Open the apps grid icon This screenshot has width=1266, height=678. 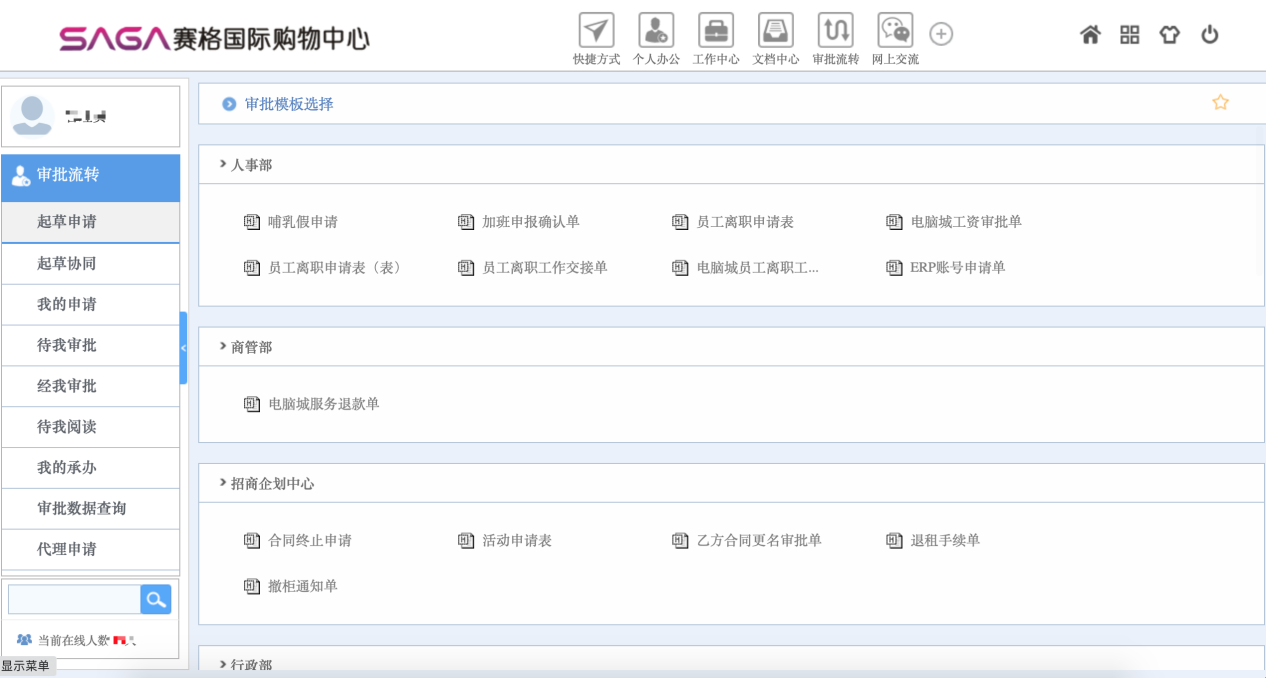tap(1129, 34)
